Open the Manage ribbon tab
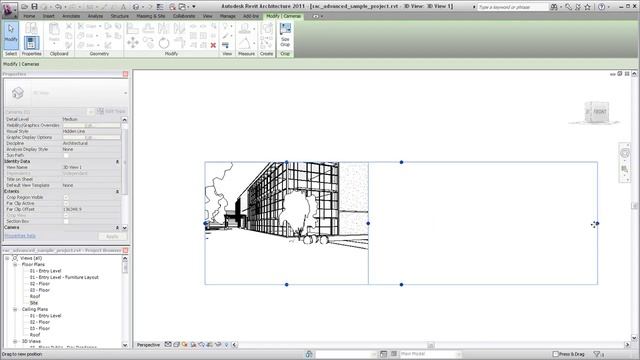 pyautogui.click(x=227, y=16)
